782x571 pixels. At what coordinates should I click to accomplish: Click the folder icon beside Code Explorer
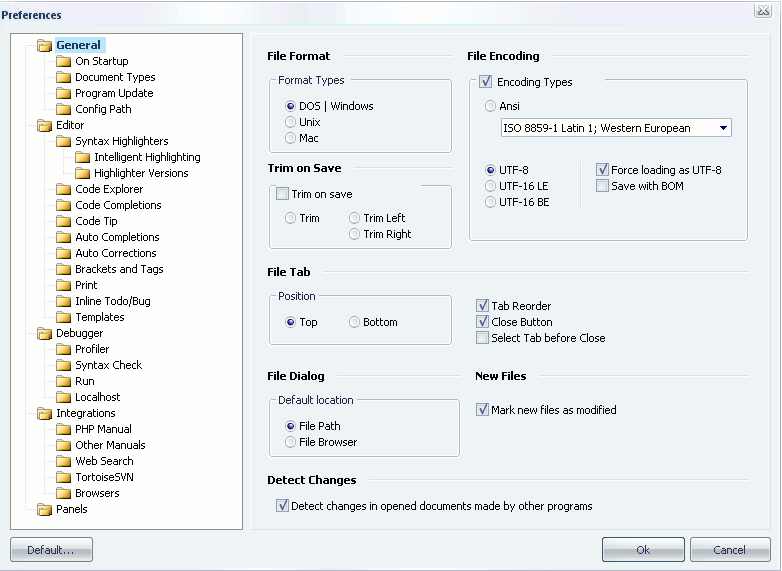coord(63,189)
